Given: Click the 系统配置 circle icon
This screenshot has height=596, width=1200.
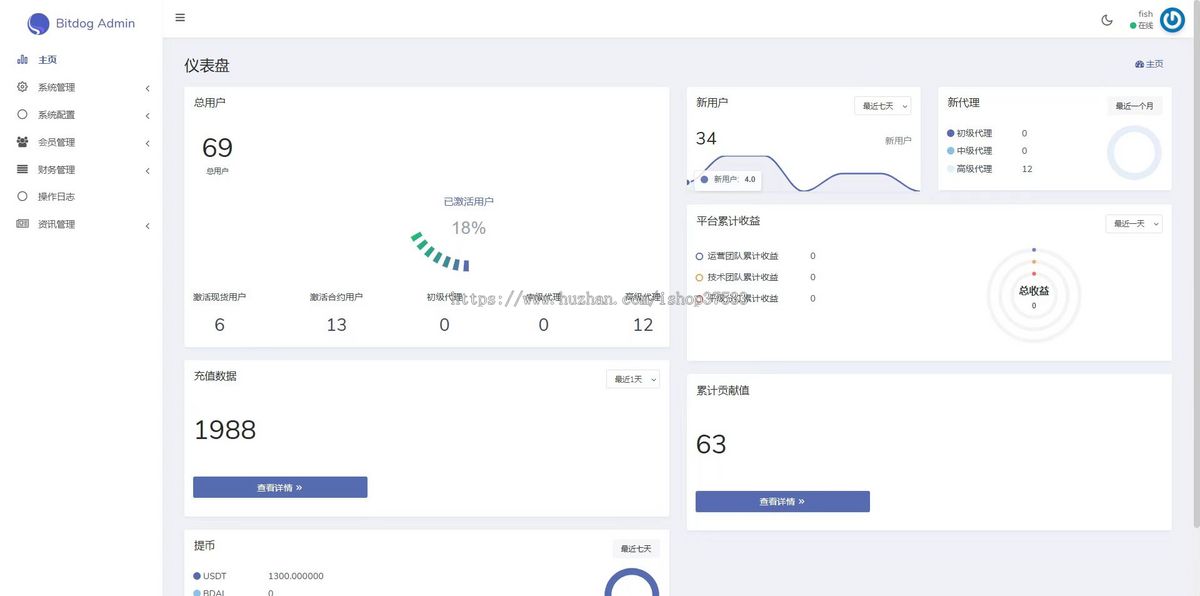Looking at the screenshot, I should point(22,114).
